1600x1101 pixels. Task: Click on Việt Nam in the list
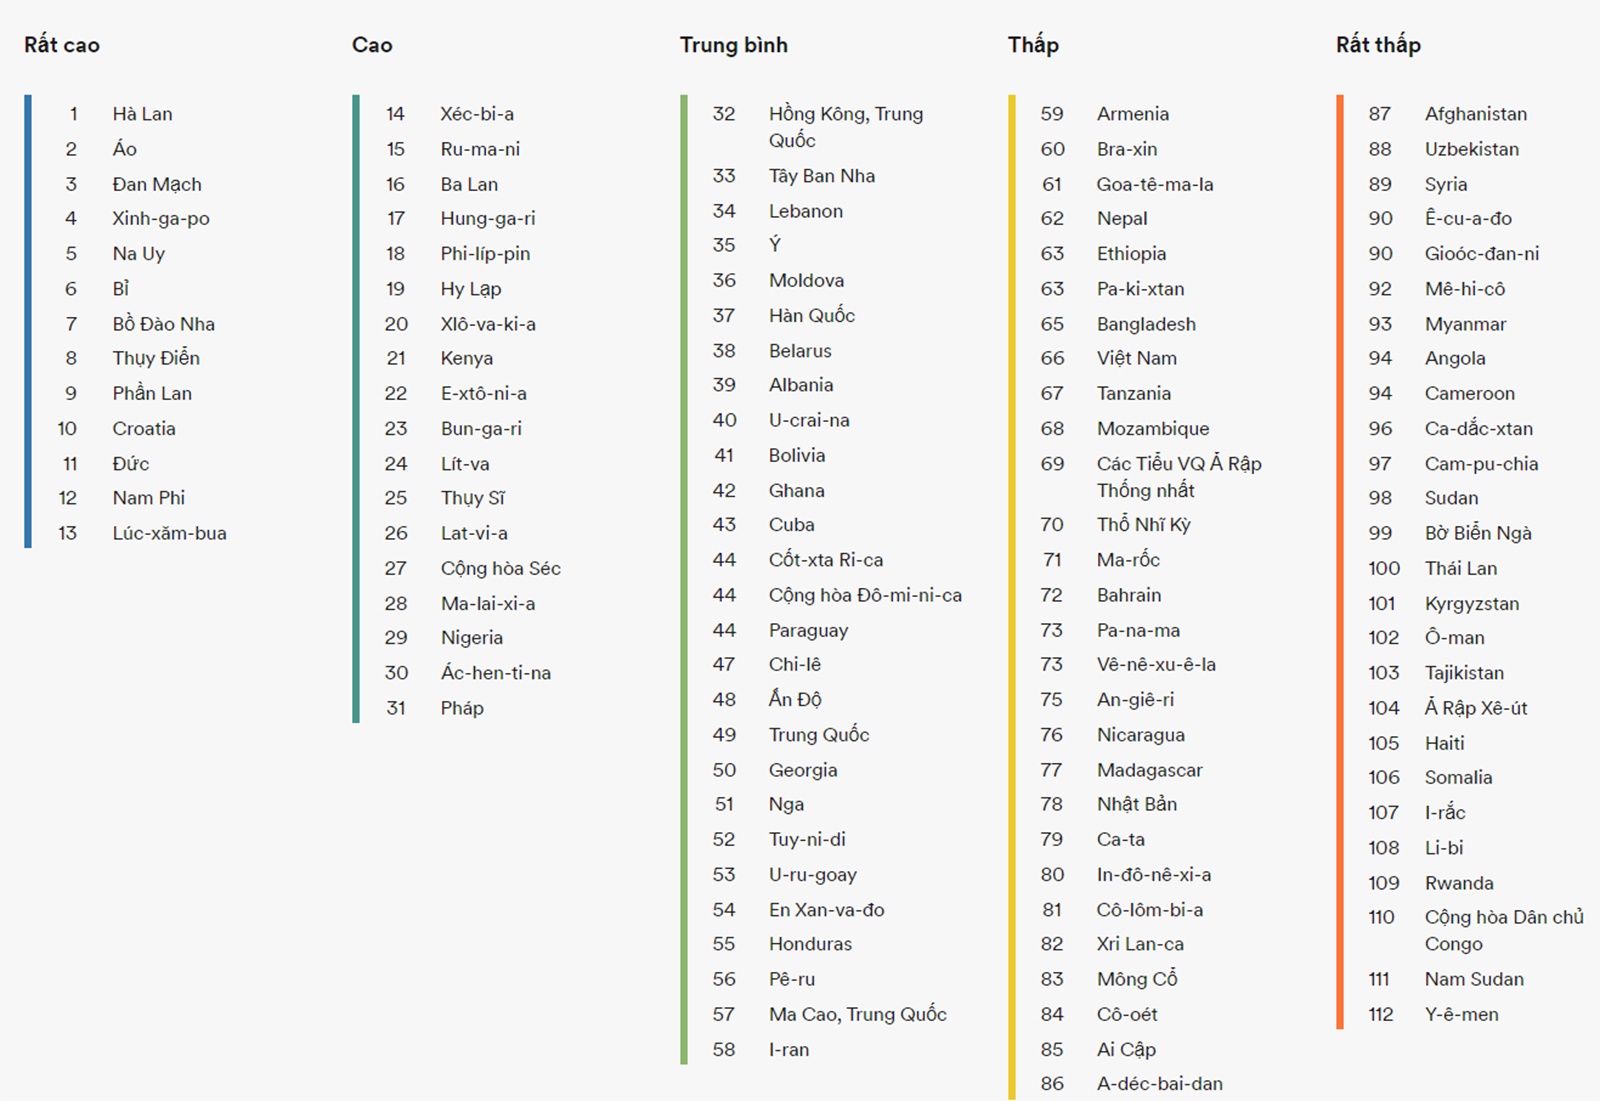1136,358
